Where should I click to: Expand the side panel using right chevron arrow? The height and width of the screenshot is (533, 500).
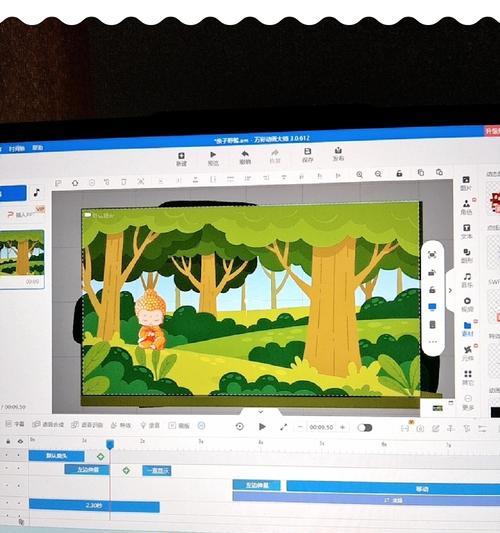(450, 291)
